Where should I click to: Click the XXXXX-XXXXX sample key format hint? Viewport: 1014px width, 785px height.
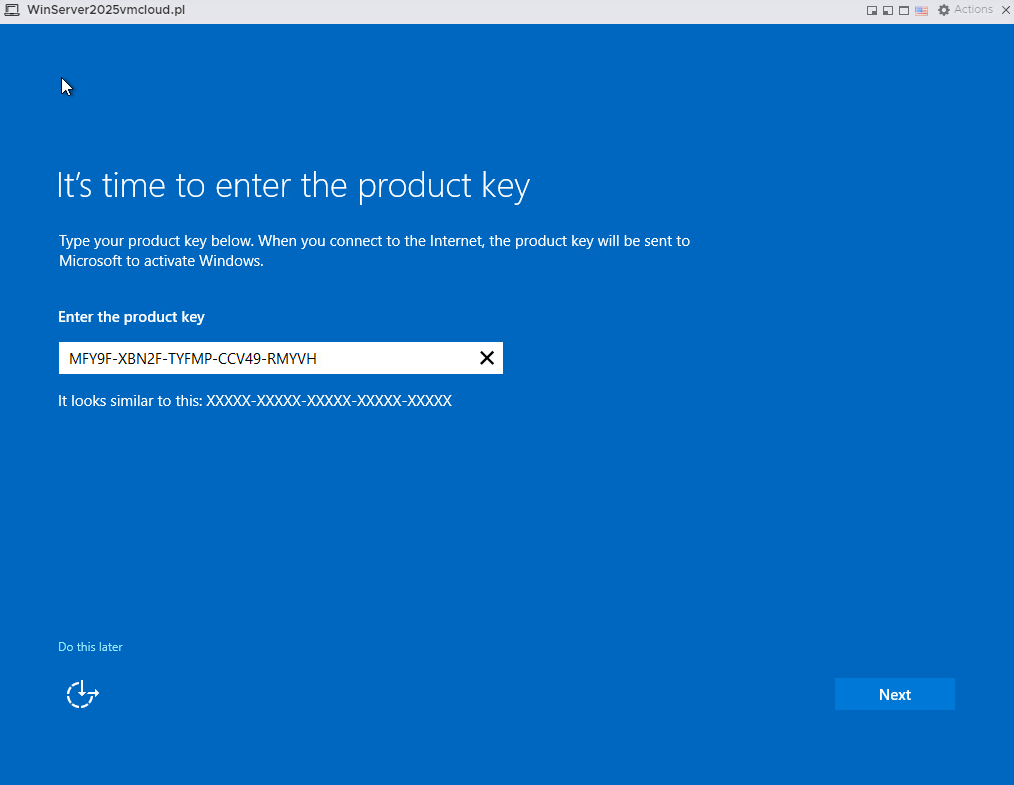pos(329,401)
